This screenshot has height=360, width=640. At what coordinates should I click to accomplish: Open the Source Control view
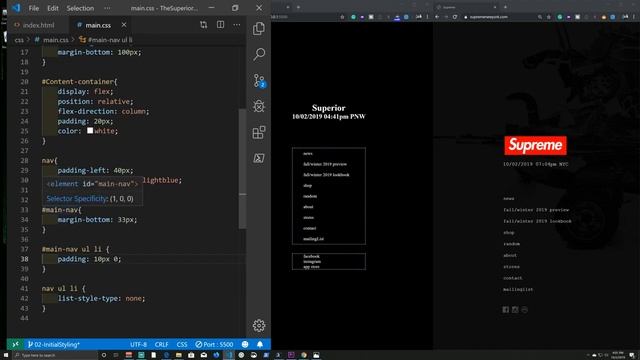pos(259,80)
